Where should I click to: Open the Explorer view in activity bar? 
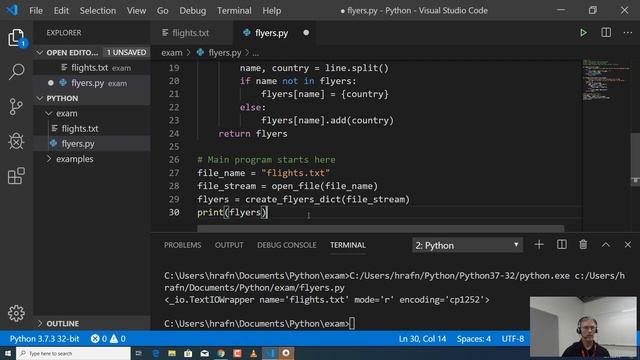pyautogui.click(x=16, y=38)
